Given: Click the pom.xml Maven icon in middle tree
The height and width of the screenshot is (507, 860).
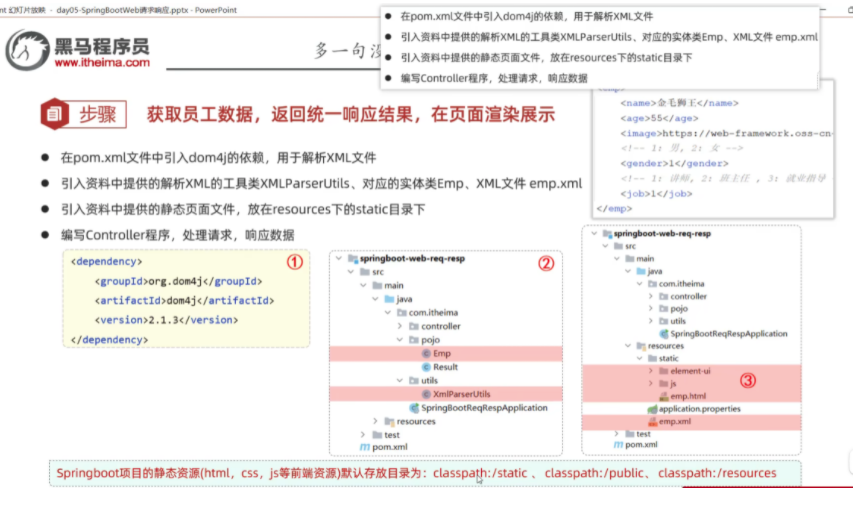Looking at the screenshot, I should click(x=365, y=447).
